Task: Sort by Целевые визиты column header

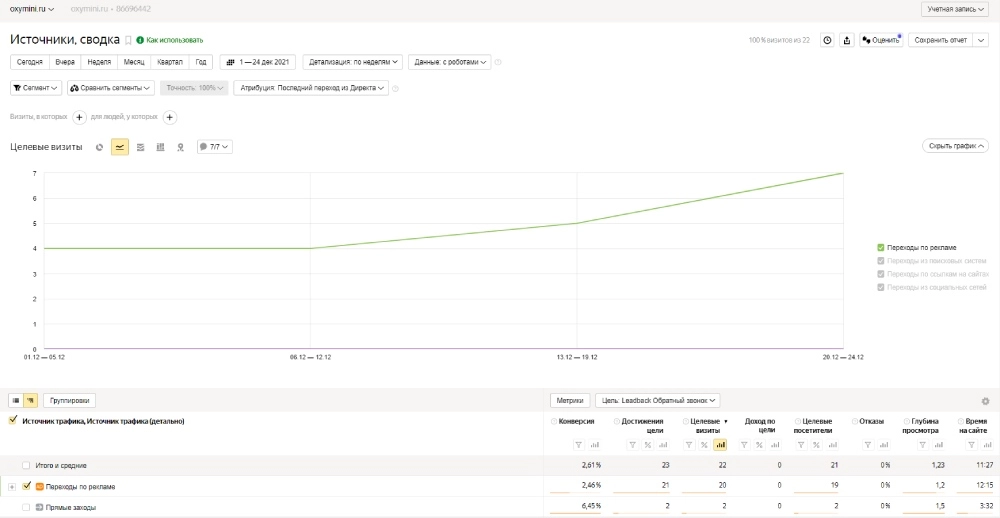Action: point(705,426)
